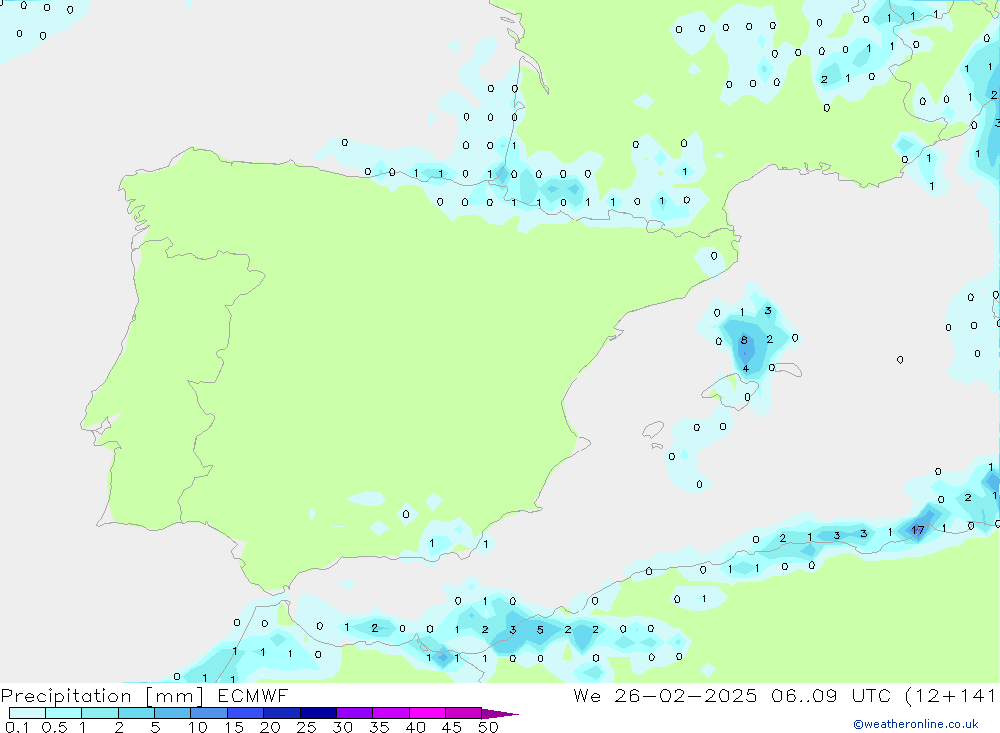Click the "Precipitation [mm]" title text

click(102, 696)
